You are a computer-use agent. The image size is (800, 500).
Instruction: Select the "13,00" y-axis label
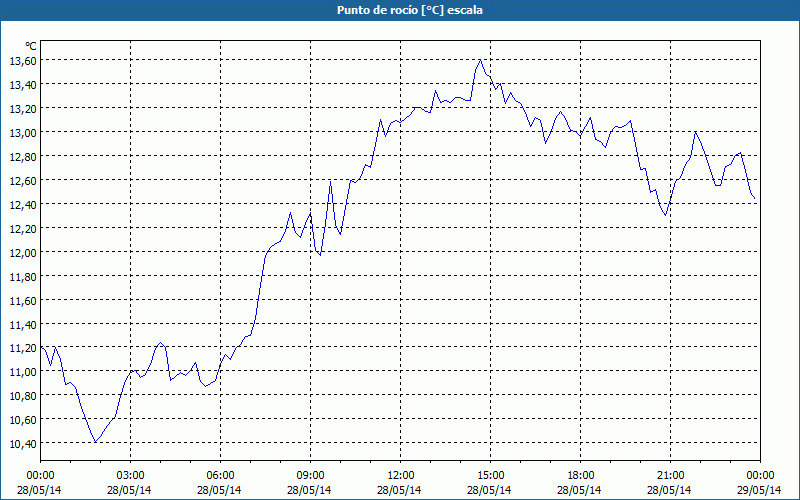click(23, 132)
